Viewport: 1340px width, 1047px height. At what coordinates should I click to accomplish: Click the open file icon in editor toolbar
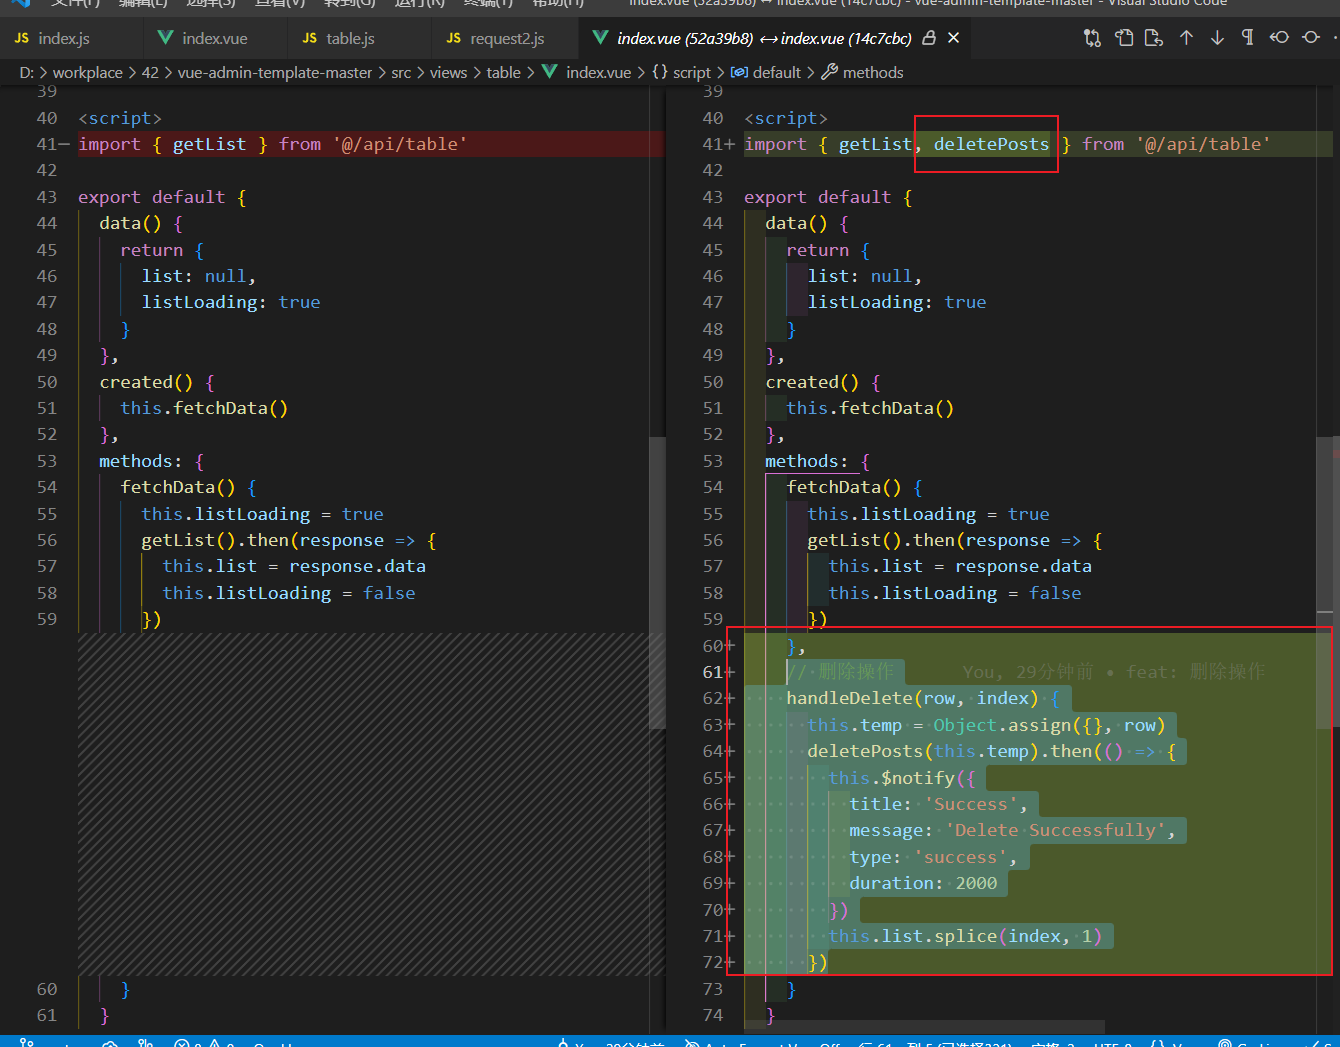coord(1124,38)
